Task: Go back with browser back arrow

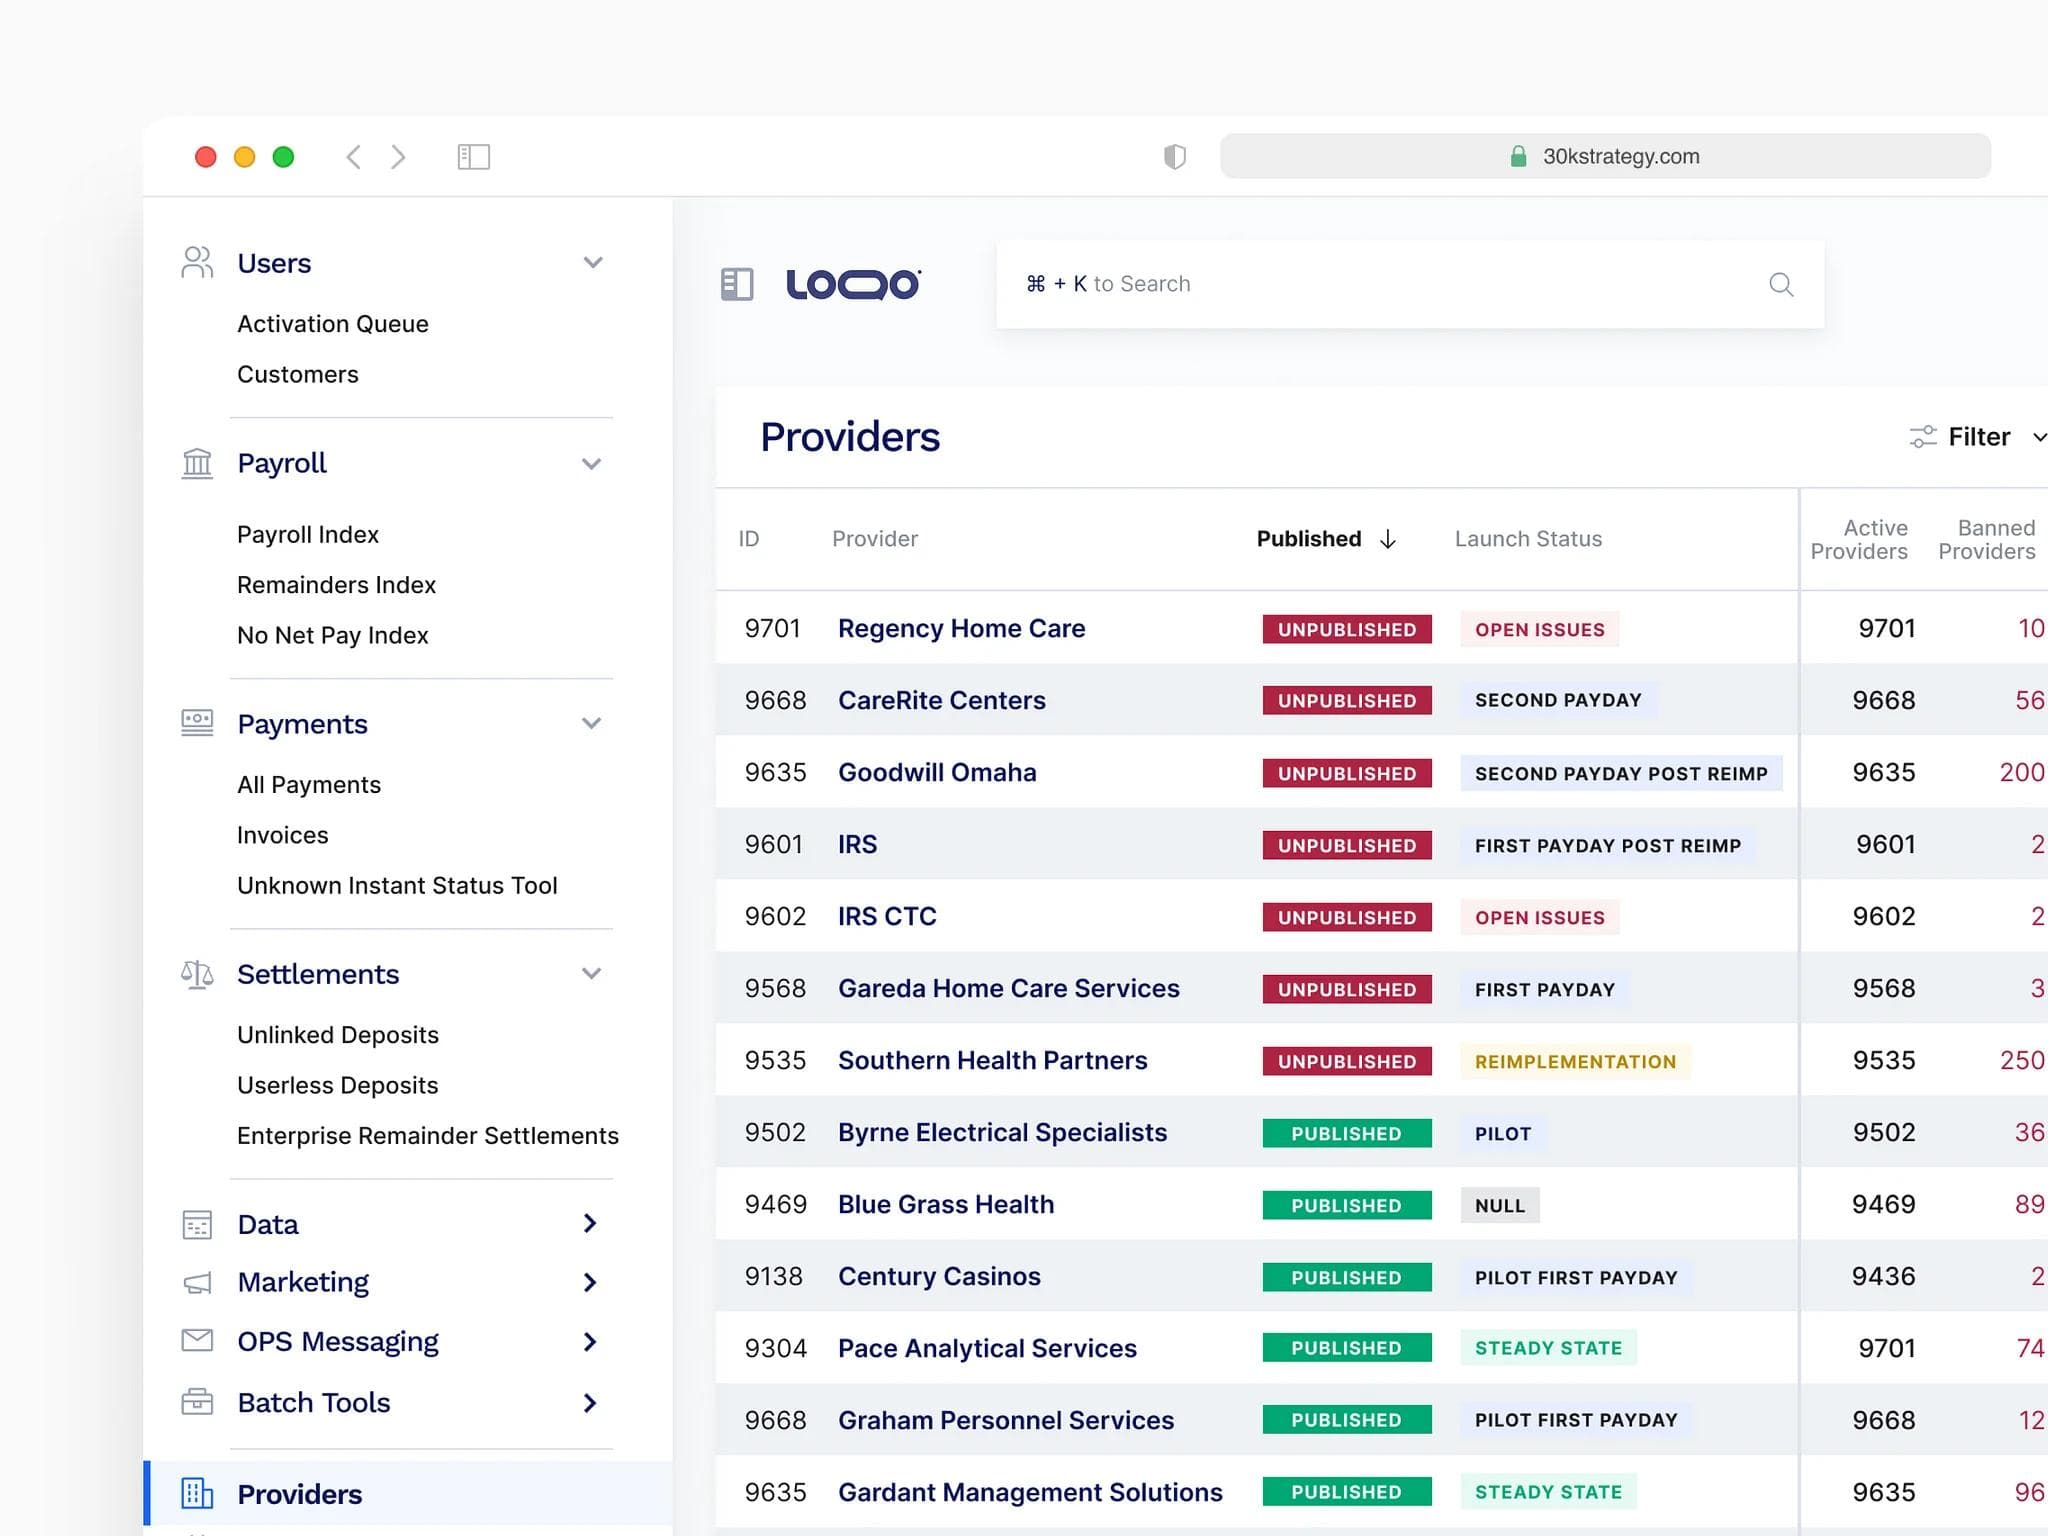Action: point(353,157)
